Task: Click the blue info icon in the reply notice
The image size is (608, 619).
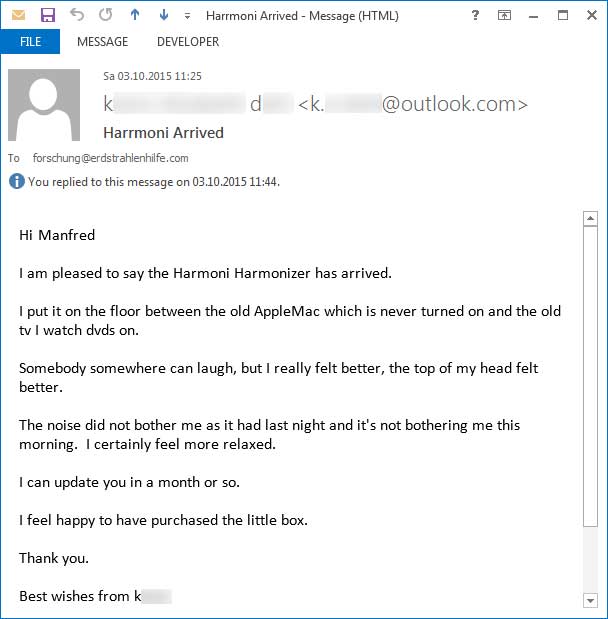Action: click(x=17, y=182)
